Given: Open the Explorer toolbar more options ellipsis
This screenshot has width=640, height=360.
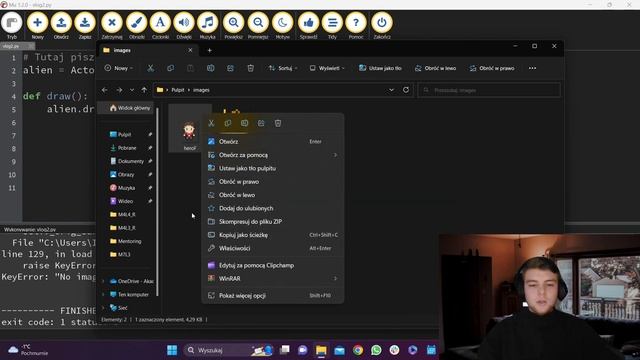Looking at the screenshot, I should 532,68.
